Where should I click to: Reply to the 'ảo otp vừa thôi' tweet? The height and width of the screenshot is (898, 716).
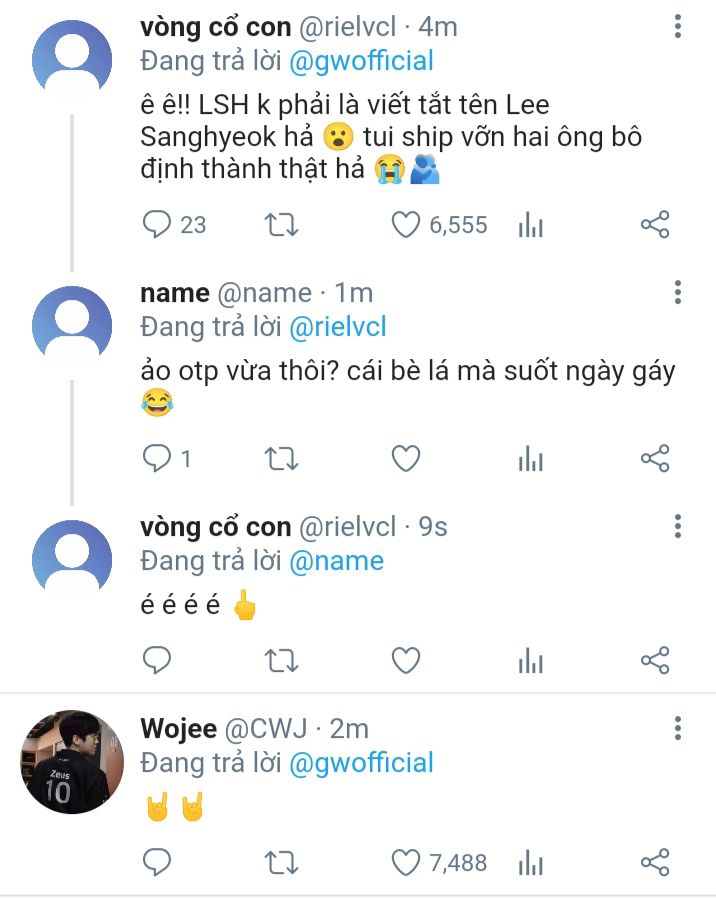157,458
